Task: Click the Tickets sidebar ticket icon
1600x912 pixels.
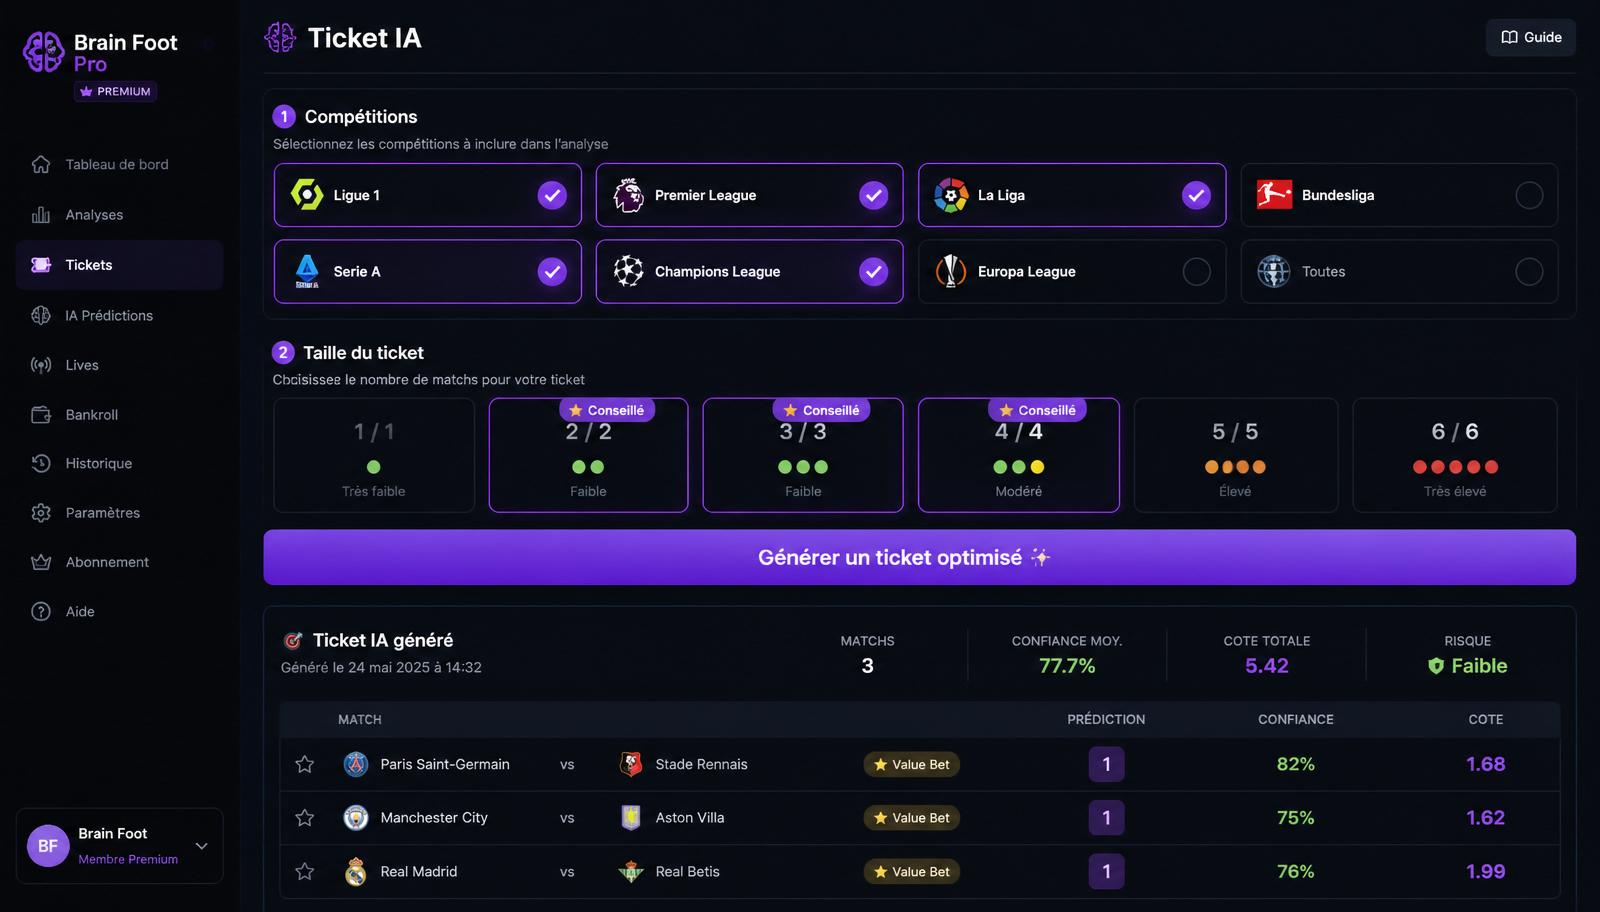Action: 41,265
